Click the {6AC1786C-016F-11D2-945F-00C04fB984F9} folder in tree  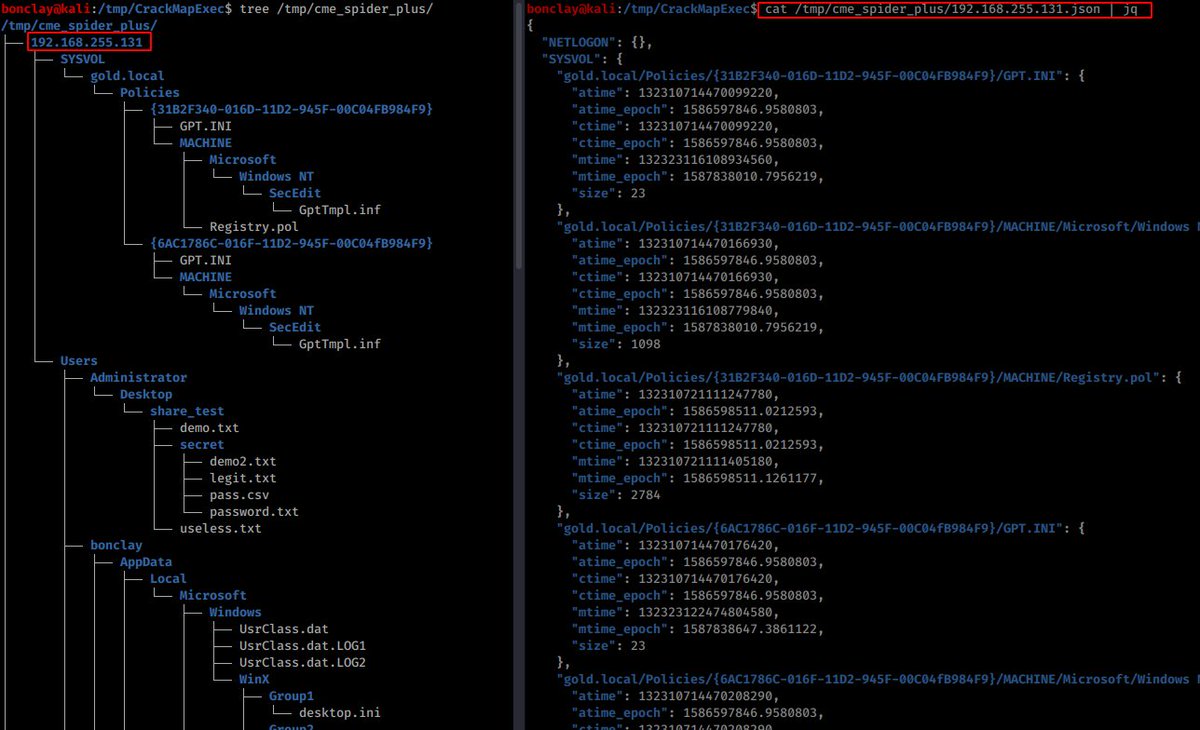[x=291, y=243]
